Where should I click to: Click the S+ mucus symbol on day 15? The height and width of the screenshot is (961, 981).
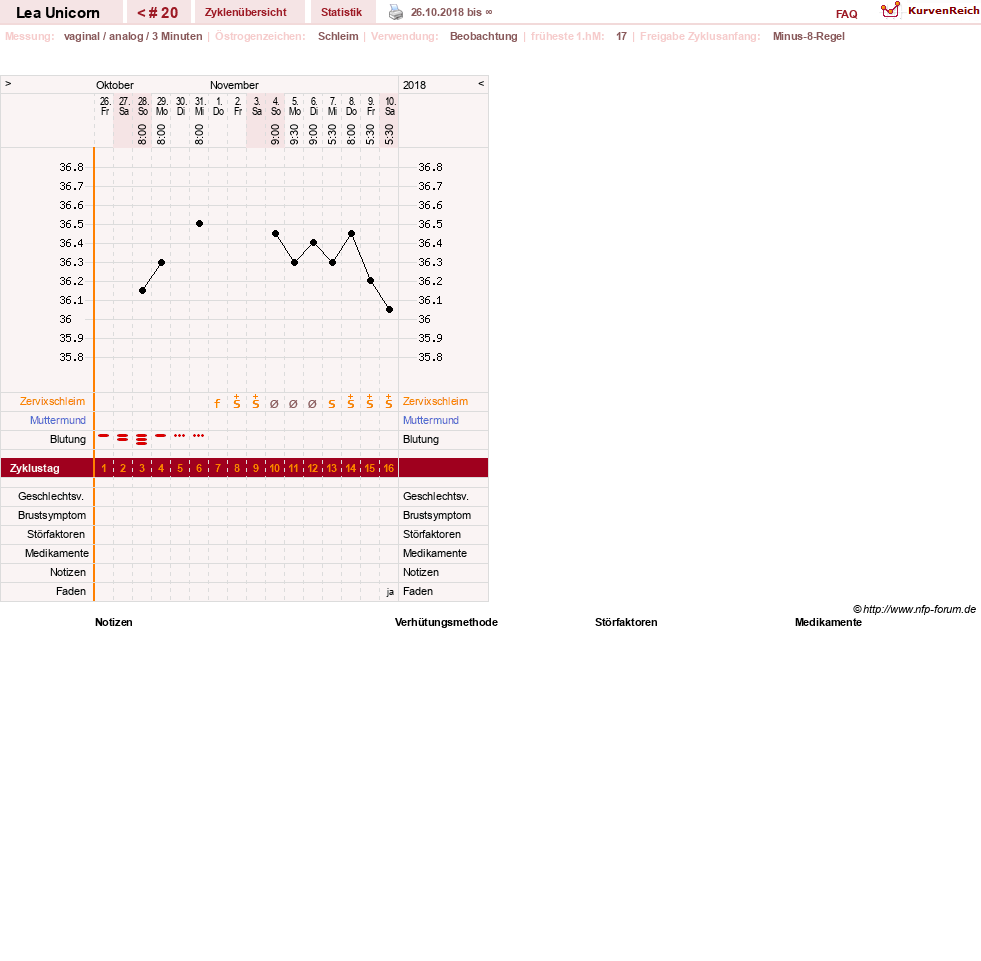(370, 402)
